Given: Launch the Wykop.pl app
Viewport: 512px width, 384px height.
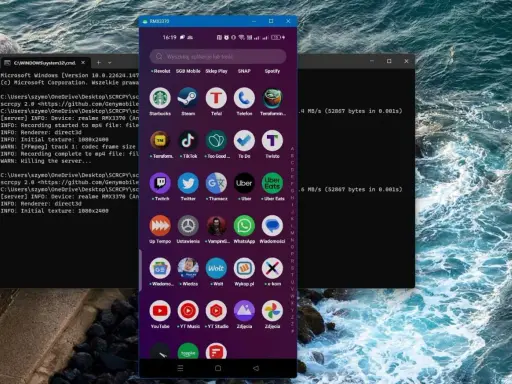Looking at the screenshot, I should coord(244,268).
